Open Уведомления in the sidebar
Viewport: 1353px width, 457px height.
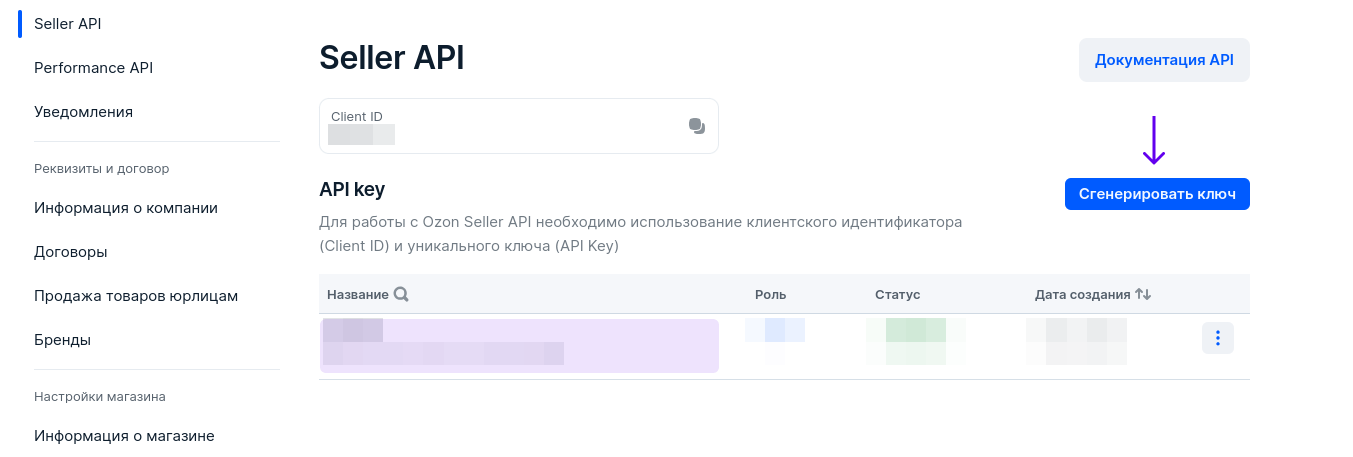click(83, 112)
